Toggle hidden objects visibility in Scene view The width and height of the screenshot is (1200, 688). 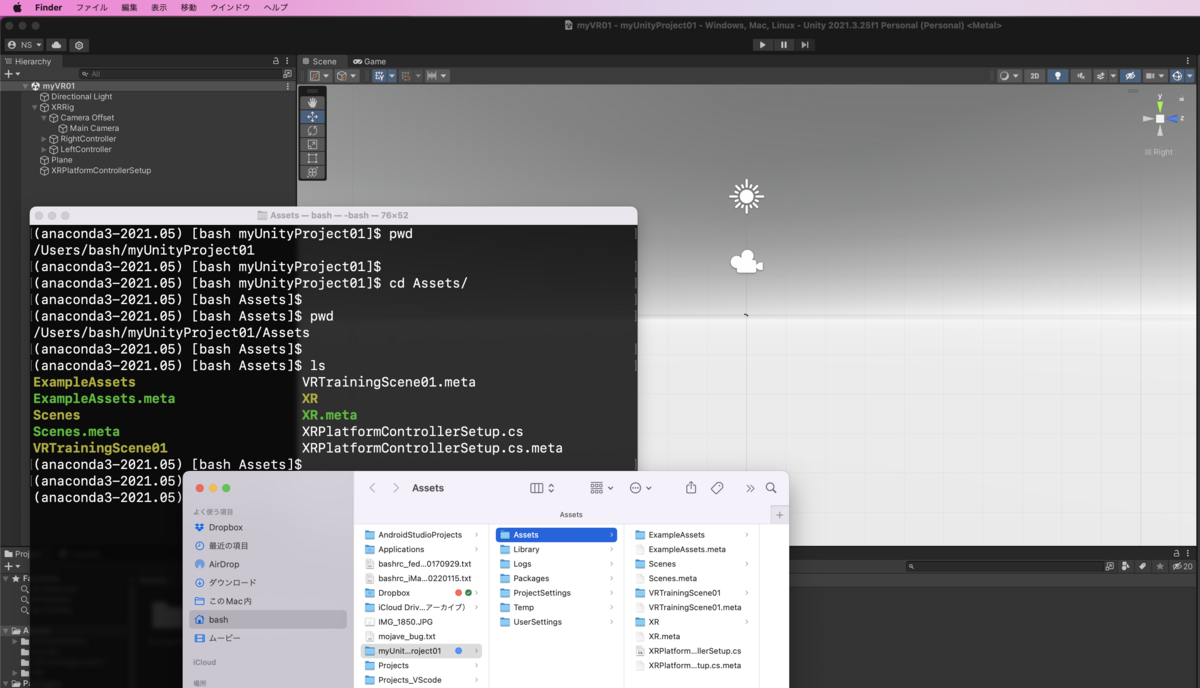point(1130,75)
